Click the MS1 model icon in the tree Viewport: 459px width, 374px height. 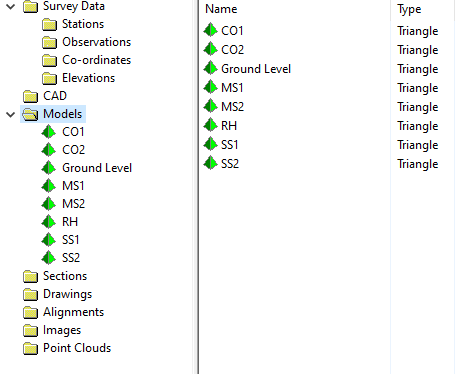pyautogui.click(x=49, y=186)
